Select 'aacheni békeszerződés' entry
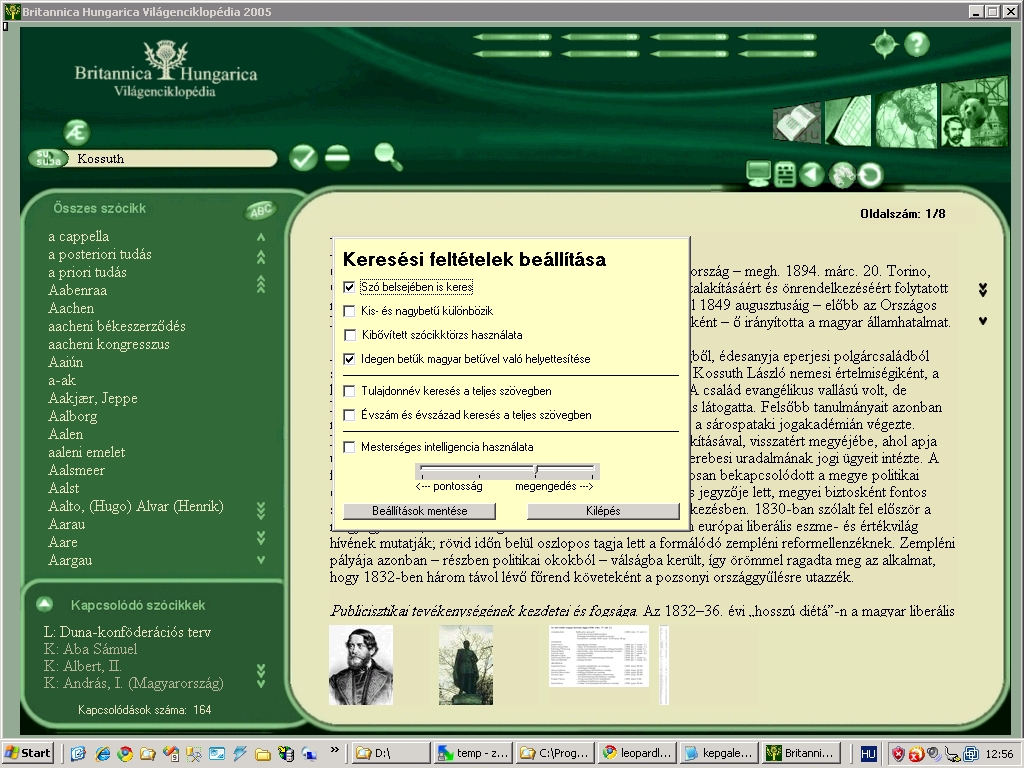 pos(117,326)
